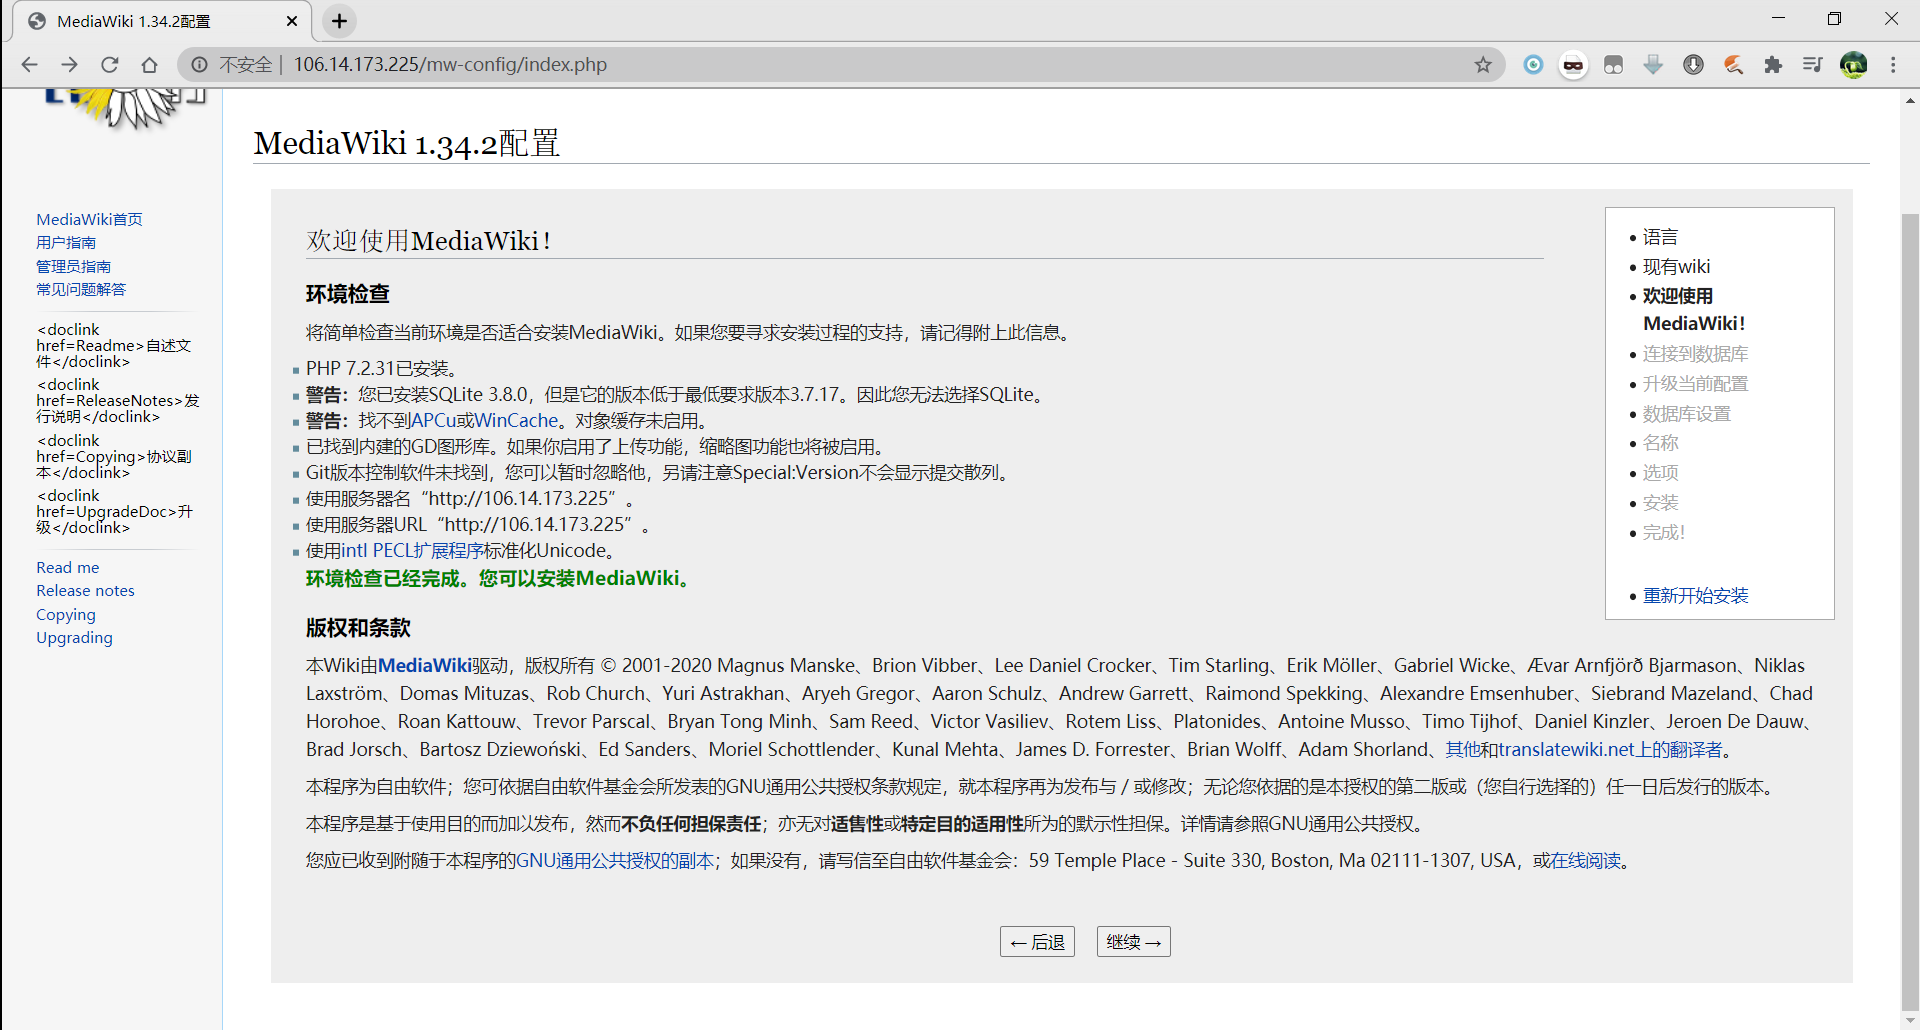Open GNU通用公共授权的副本 link
1920x1030 pixels.
click(x=615, y=861)
